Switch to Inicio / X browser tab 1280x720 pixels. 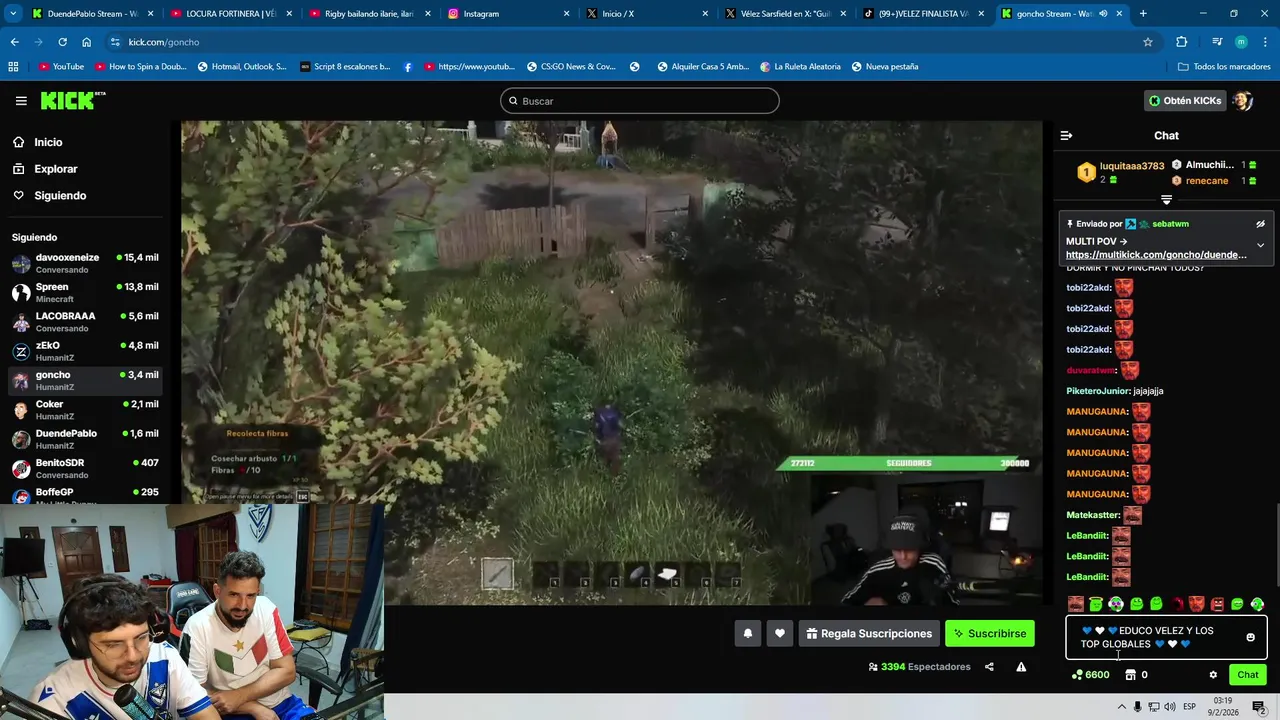pyautogui.click(x=645, y=14)
